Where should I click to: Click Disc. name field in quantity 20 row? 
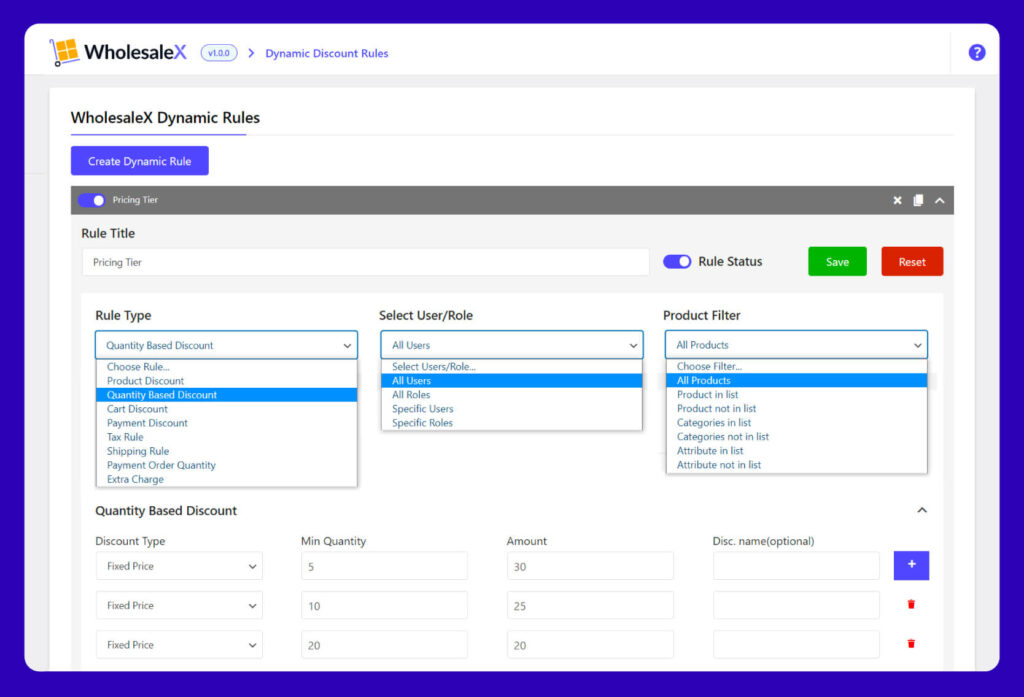point(796,644)
